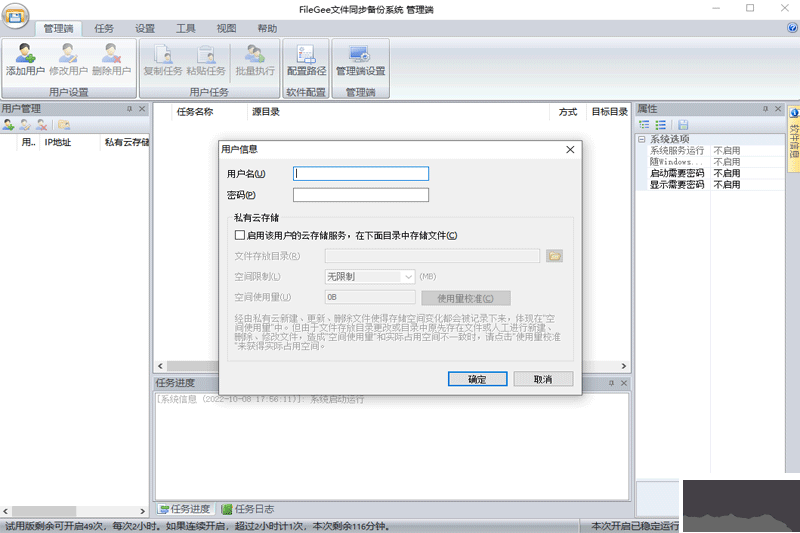Image resolution: width=800 pixels, height=533 pixels.
Task: Close the 任务进度 panel
Action: click(x=624, y=383)
